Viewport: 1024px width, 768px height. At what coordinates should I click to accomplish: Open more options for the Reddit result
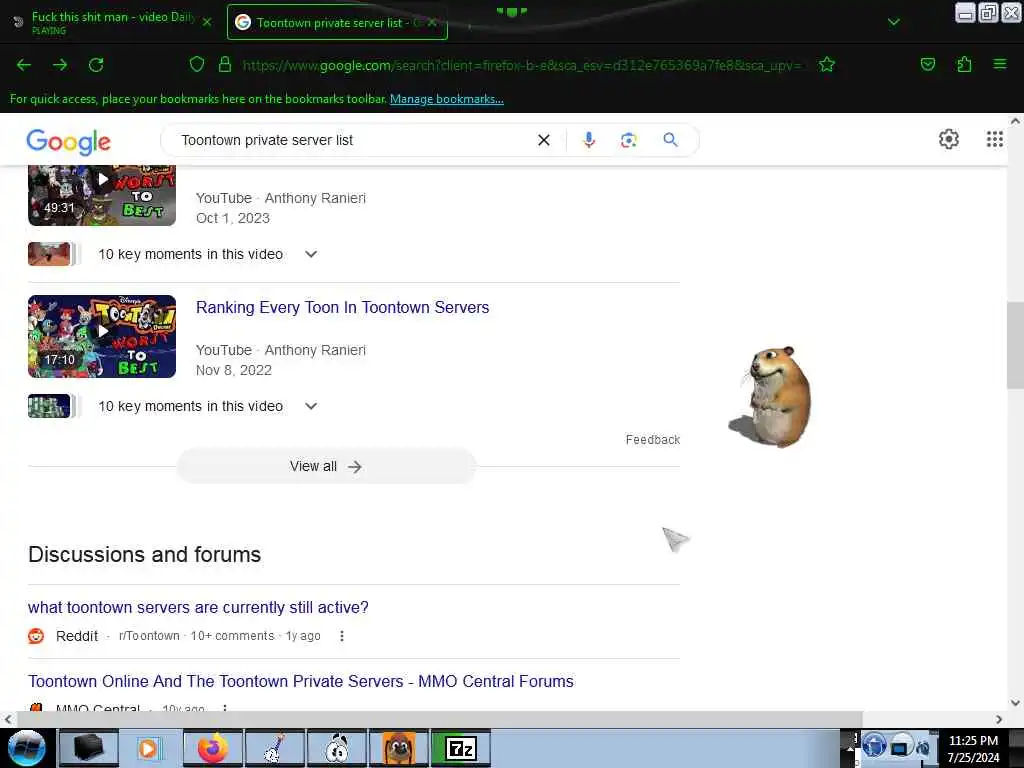pos(342,635)
